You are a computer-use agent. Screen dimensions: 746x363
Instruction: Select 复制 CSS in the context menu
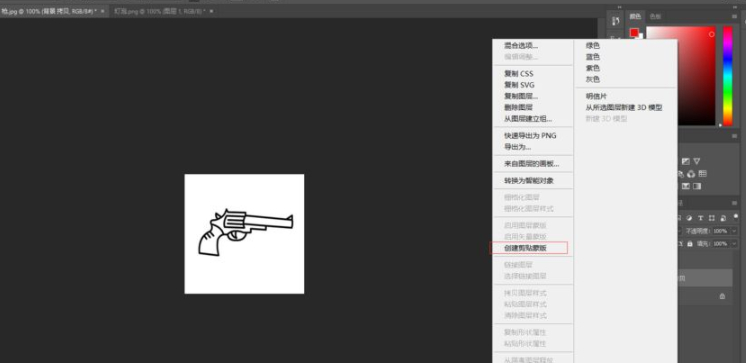(519, 74)
